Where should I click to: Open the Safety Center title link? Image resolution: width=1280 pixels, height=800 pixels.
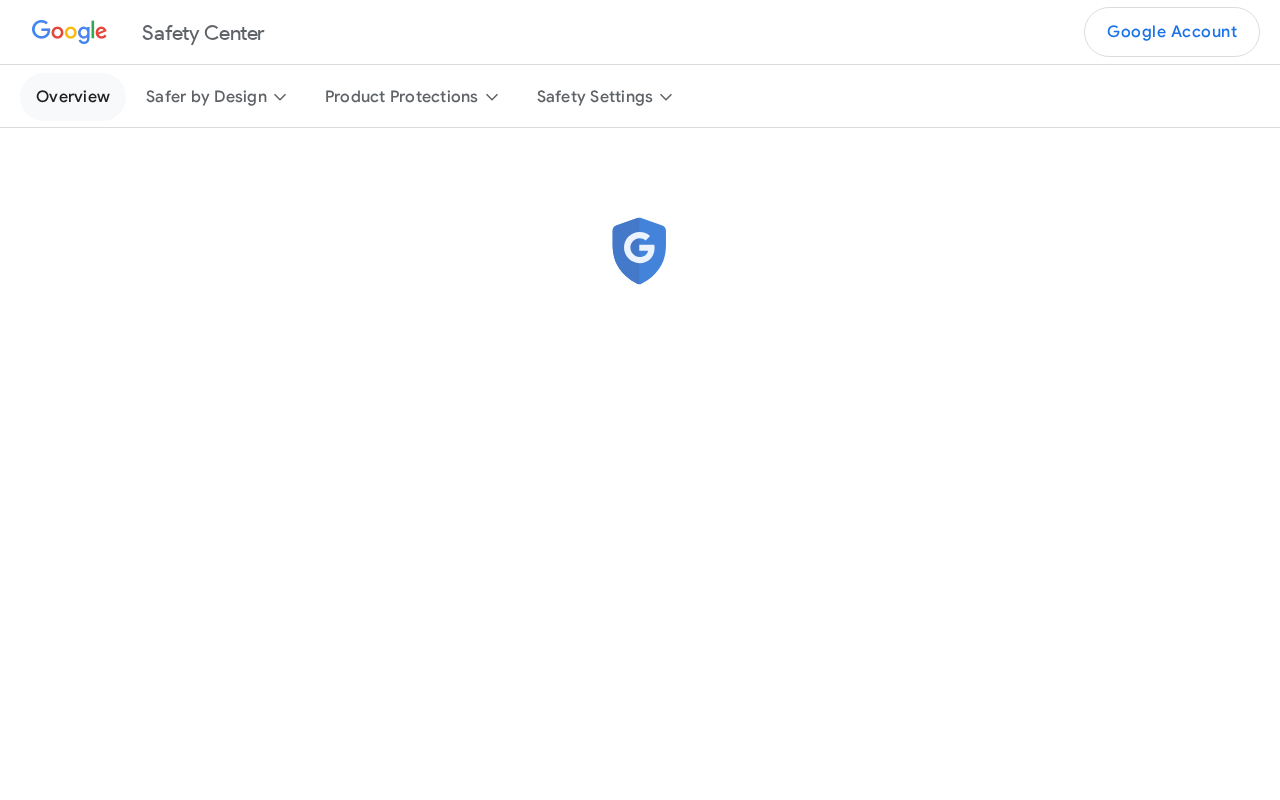(x=203, y=33)
